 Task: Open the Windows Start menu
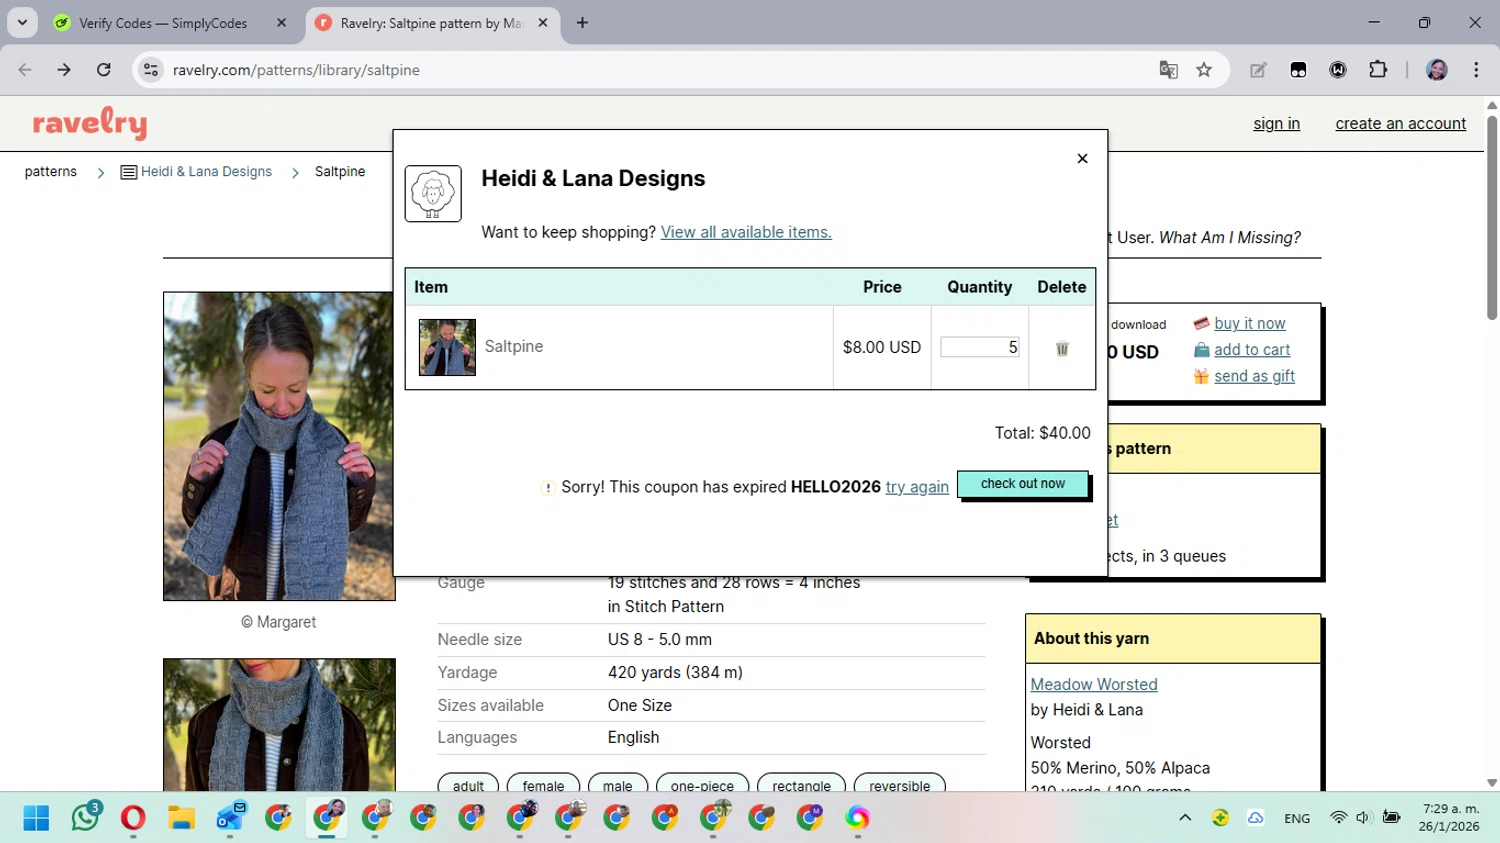pyautogui.click(x=37, y=818)
